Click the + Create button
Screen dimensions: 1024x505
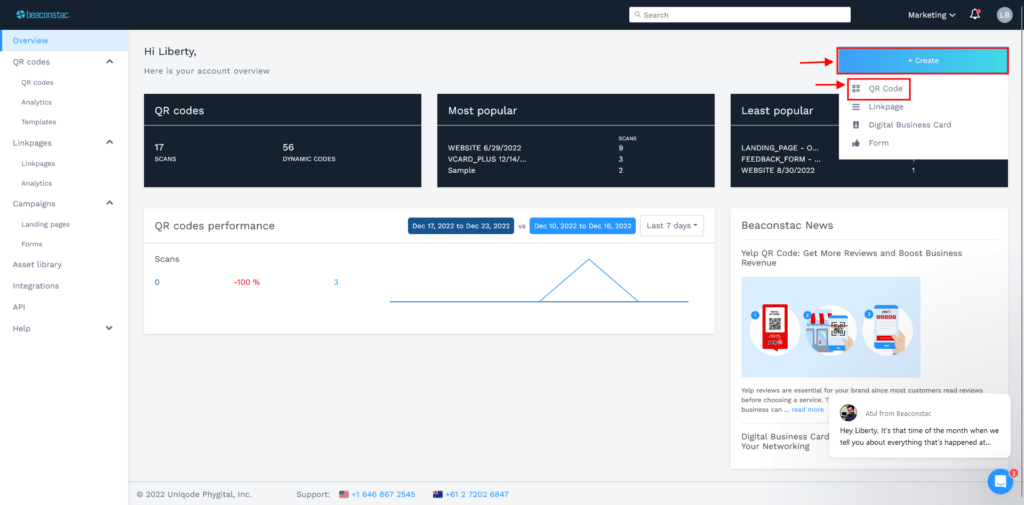pos(923,60)
